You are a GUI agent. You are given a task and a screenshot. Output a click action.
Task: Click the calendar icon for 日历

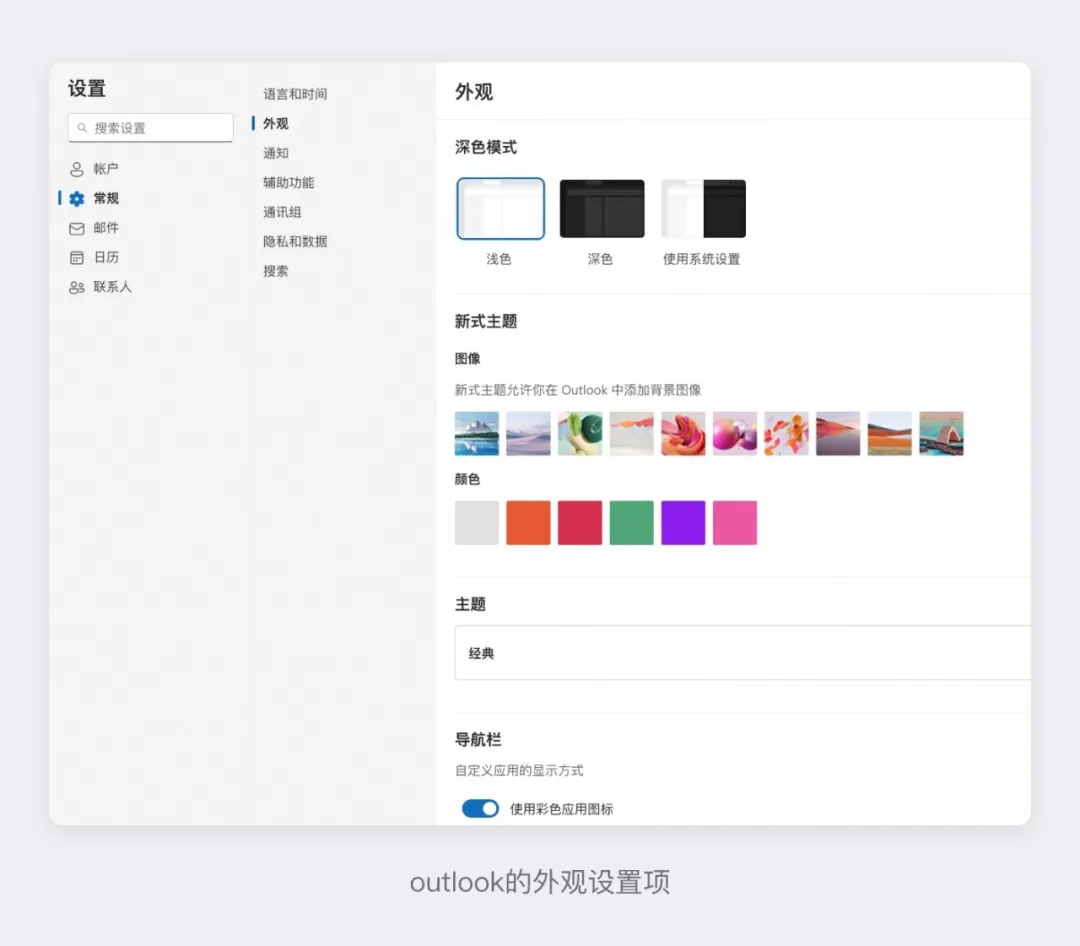click(x=76, y=258)
